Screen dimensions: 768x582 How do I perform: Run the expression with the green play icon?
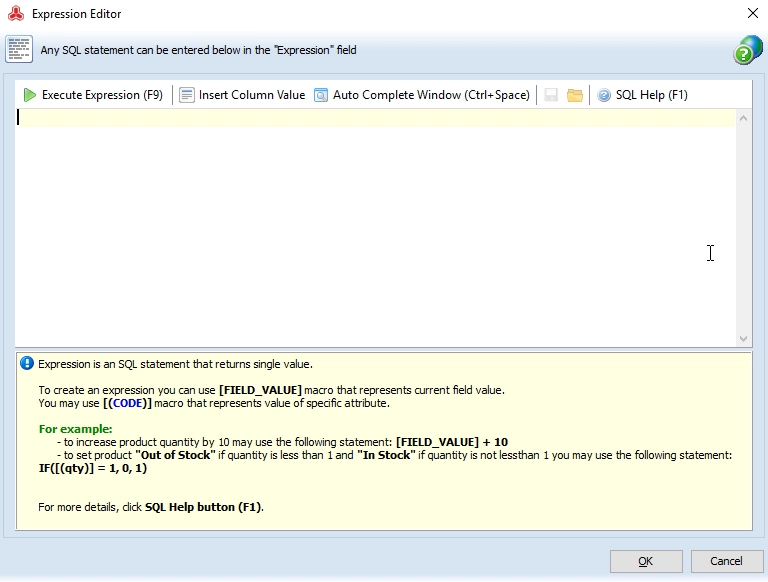[x=93, y=95]
